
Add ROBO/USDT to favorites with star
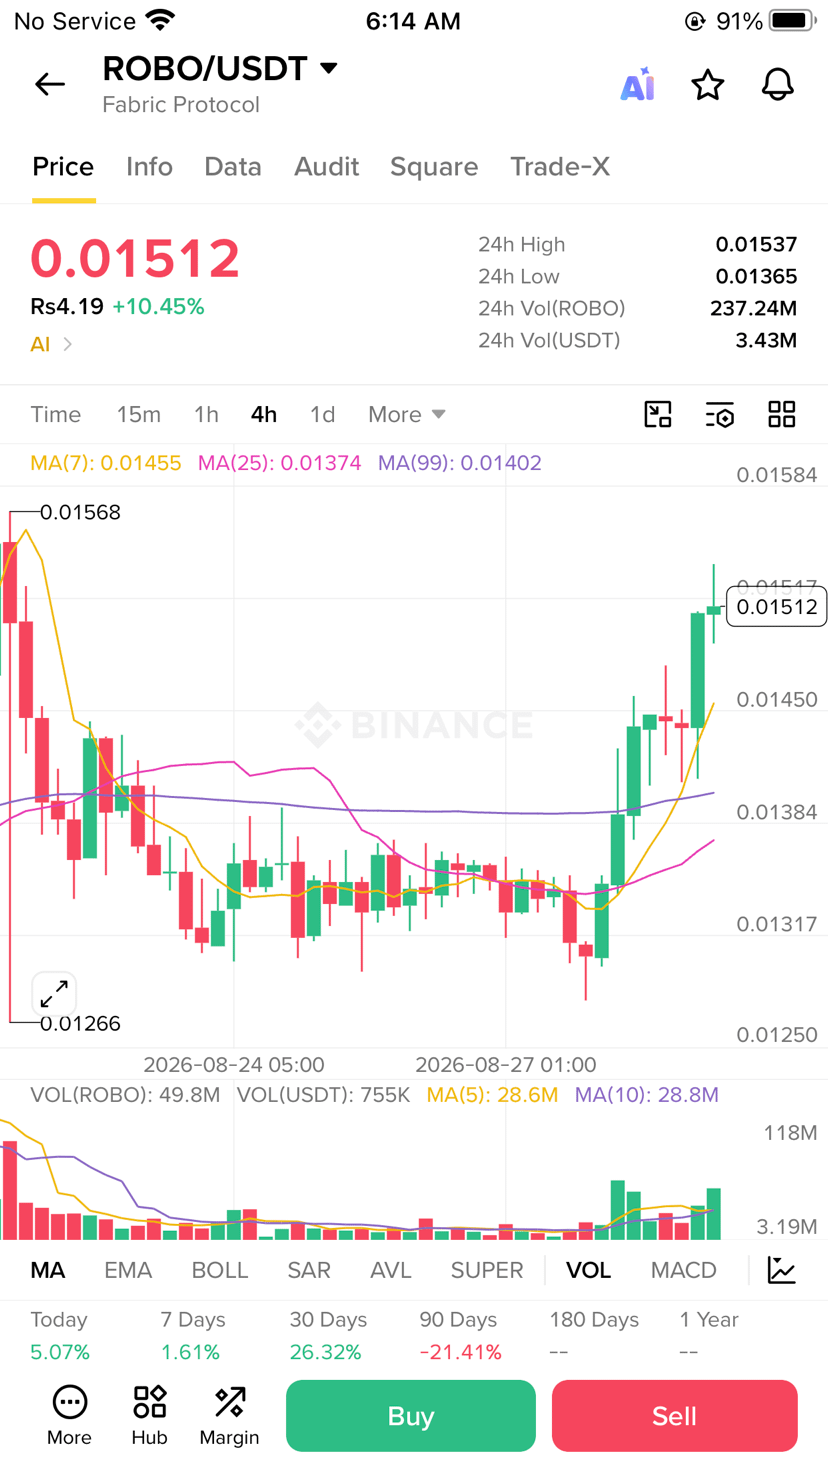coord(708,85)
